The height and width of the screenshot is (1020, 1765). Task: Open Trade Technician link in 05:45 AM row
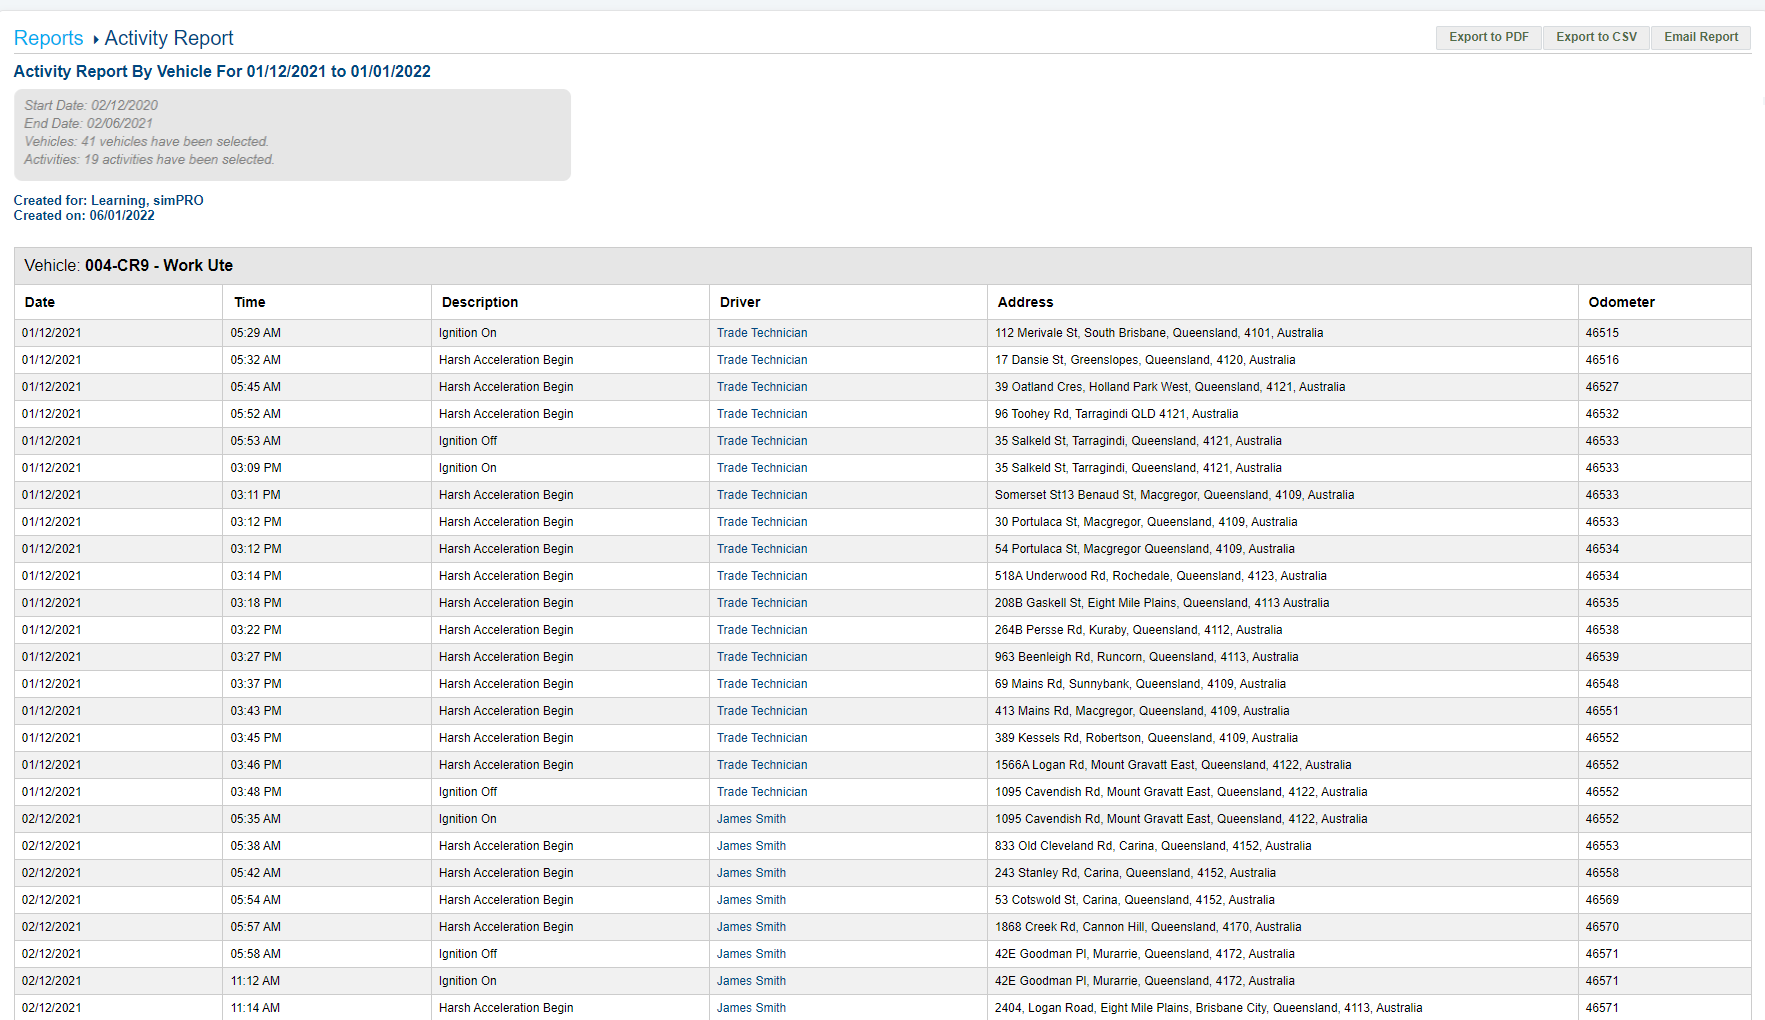[x=762, y=387]
